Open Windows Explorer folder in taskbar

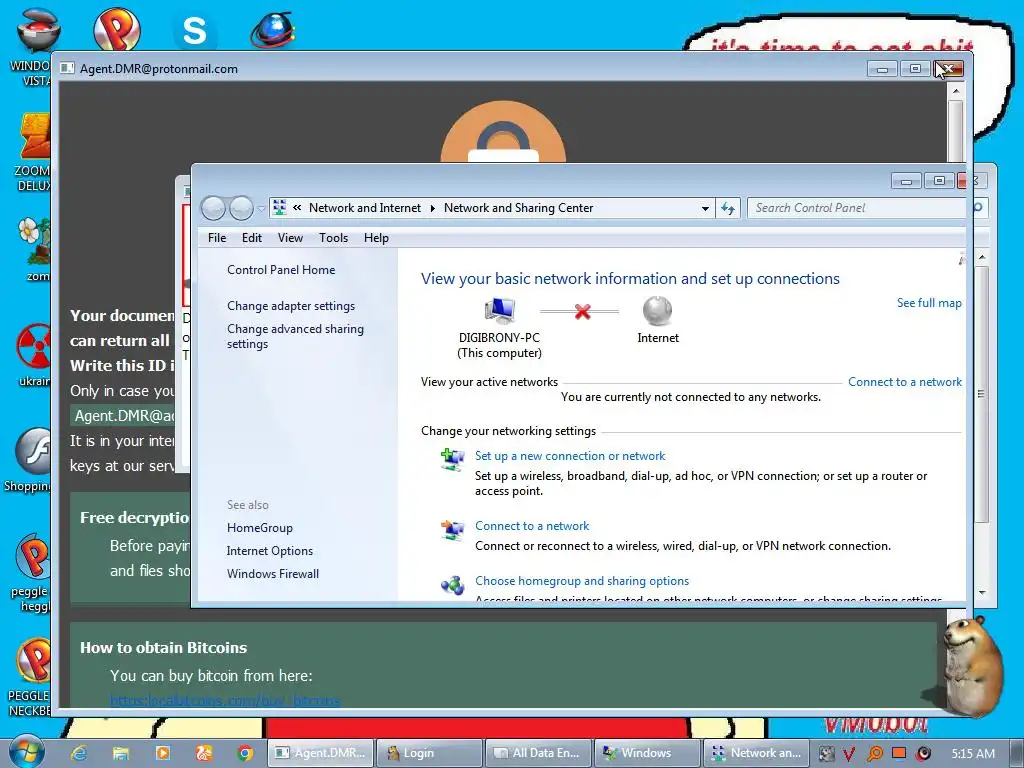(x=121, y=753)
